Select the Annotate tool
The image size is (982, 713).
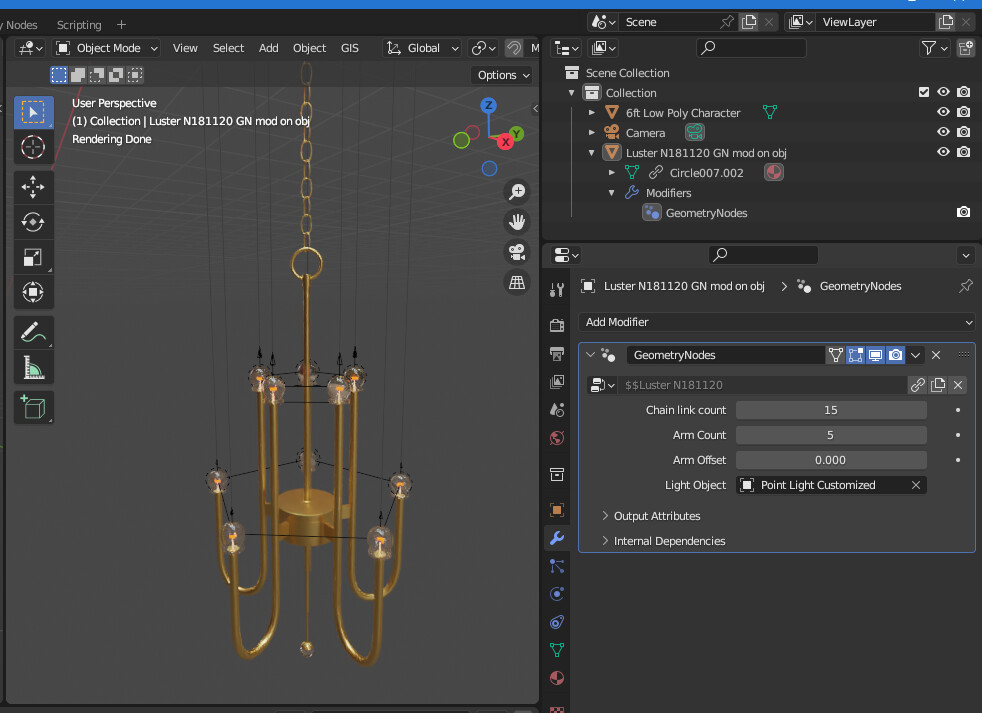33,333
